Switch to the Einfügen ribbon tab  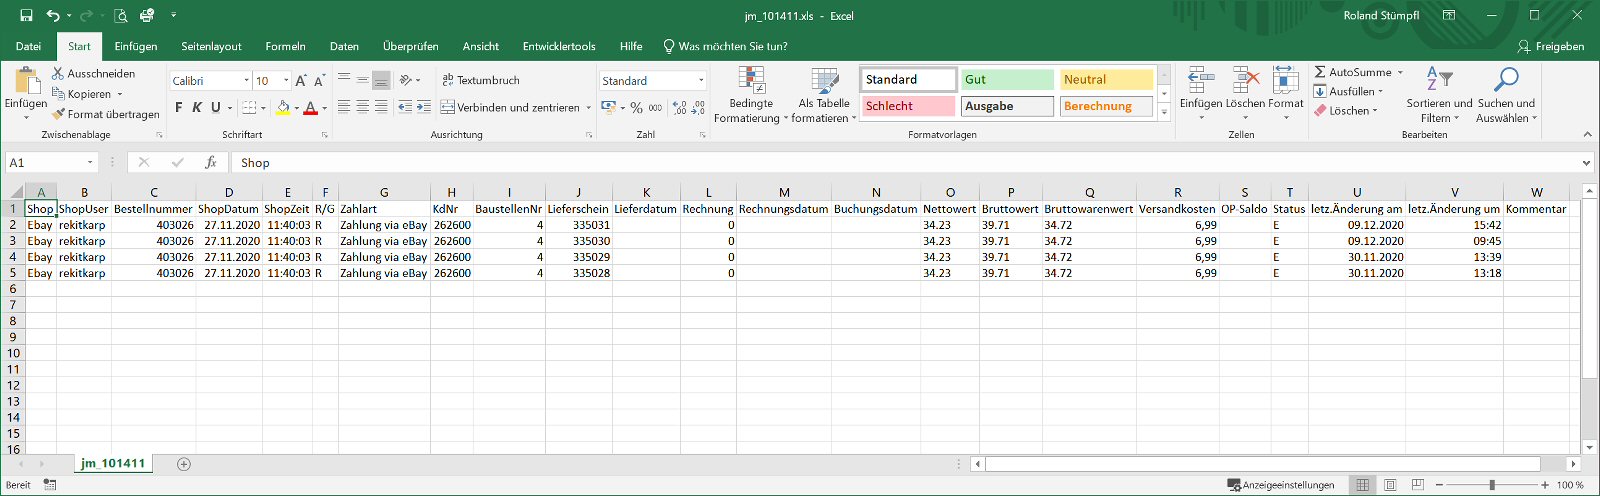[136, 46]
